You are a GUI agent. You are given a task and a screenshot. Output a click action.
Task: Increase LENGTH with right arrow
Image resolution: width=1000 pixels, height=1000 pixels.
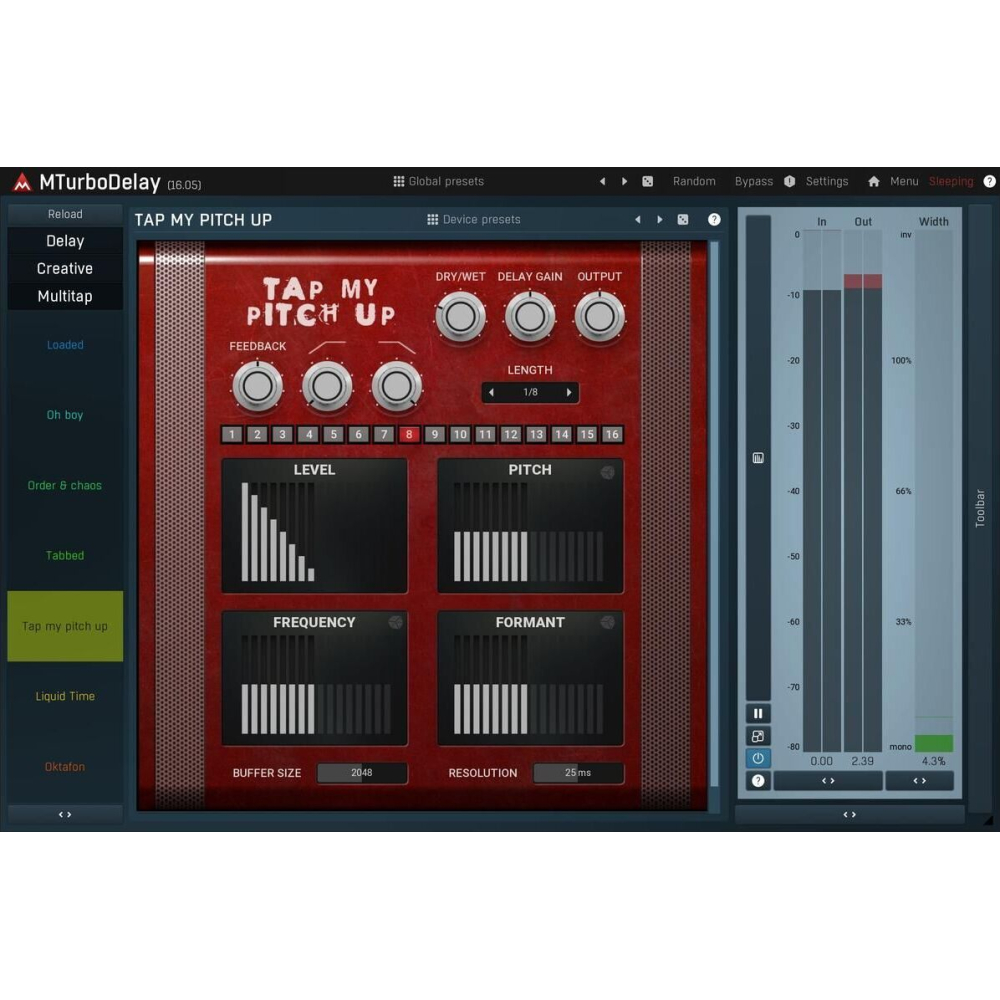point(569,392)
